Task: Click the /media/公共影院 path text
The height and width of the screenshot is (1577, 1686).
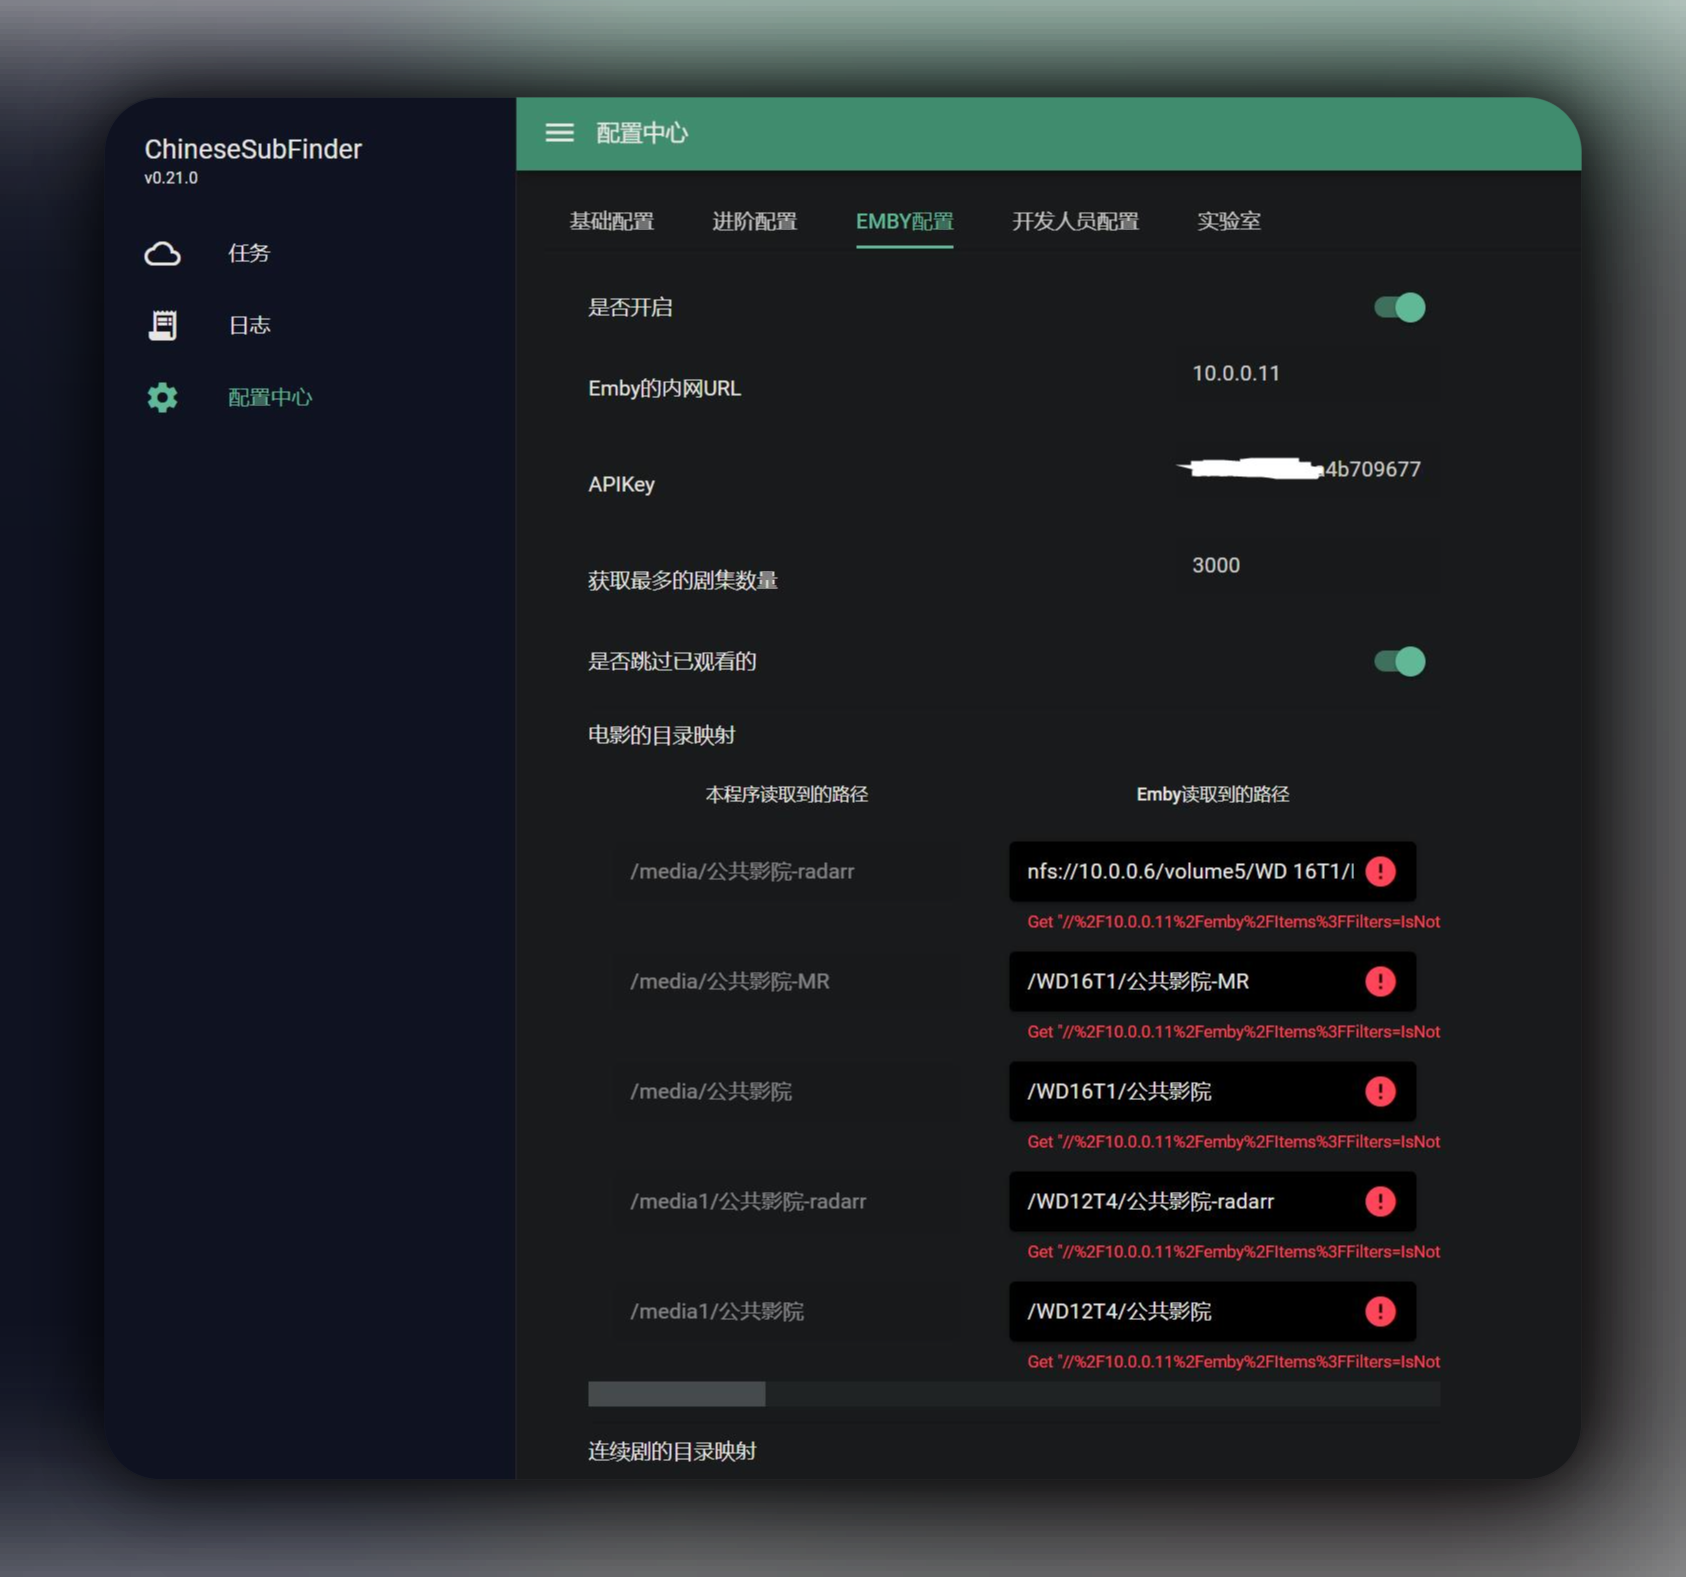Action: pyautogui.click(x=710, y=1091)
